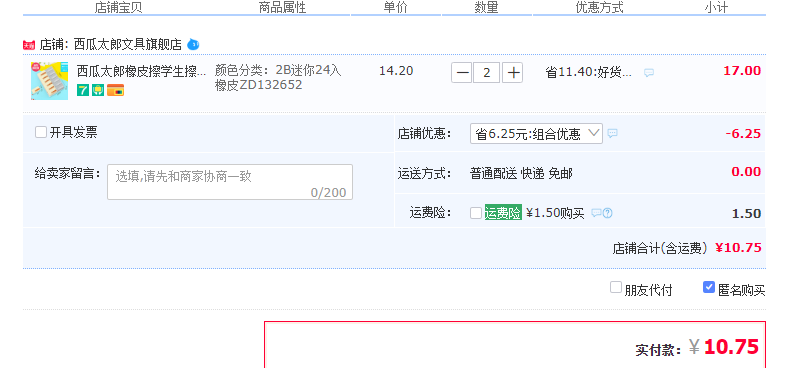Click the 优惠方式 column header
Viewport: 787px width, 368px height.
599,7
